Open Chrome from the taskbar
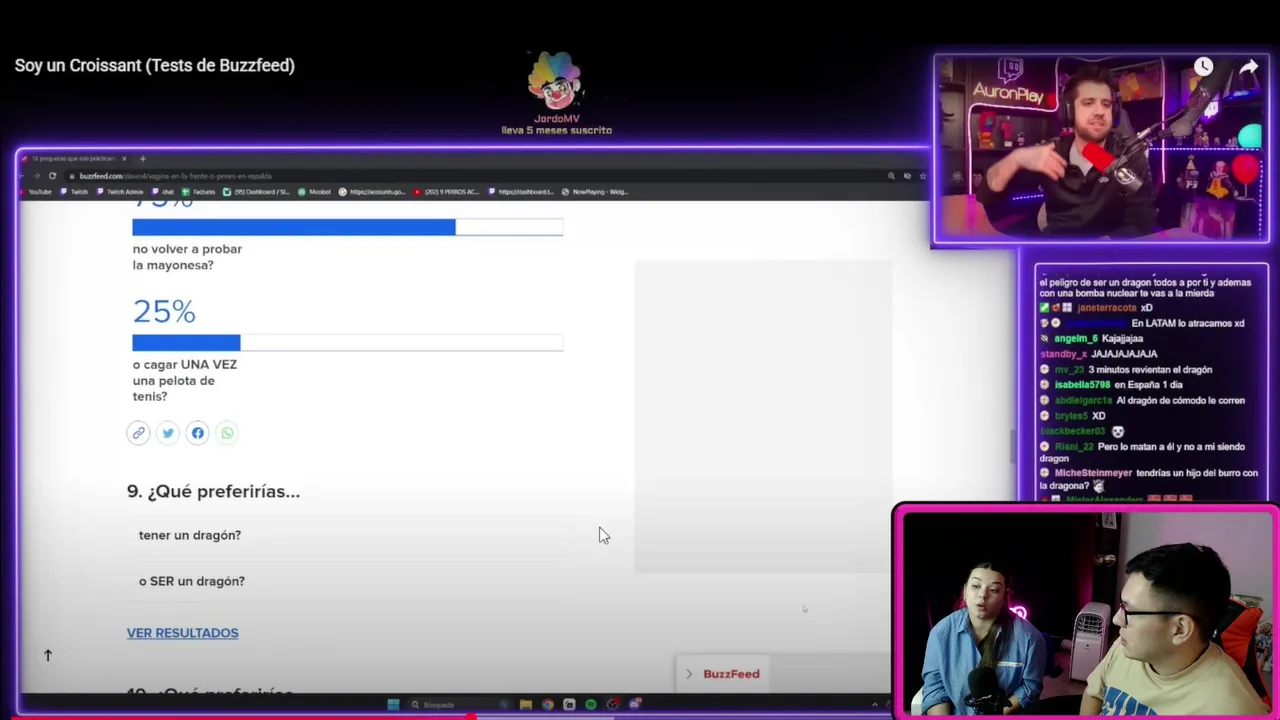The height and width of the screenshot is (720, 1280). pos(547,704)
